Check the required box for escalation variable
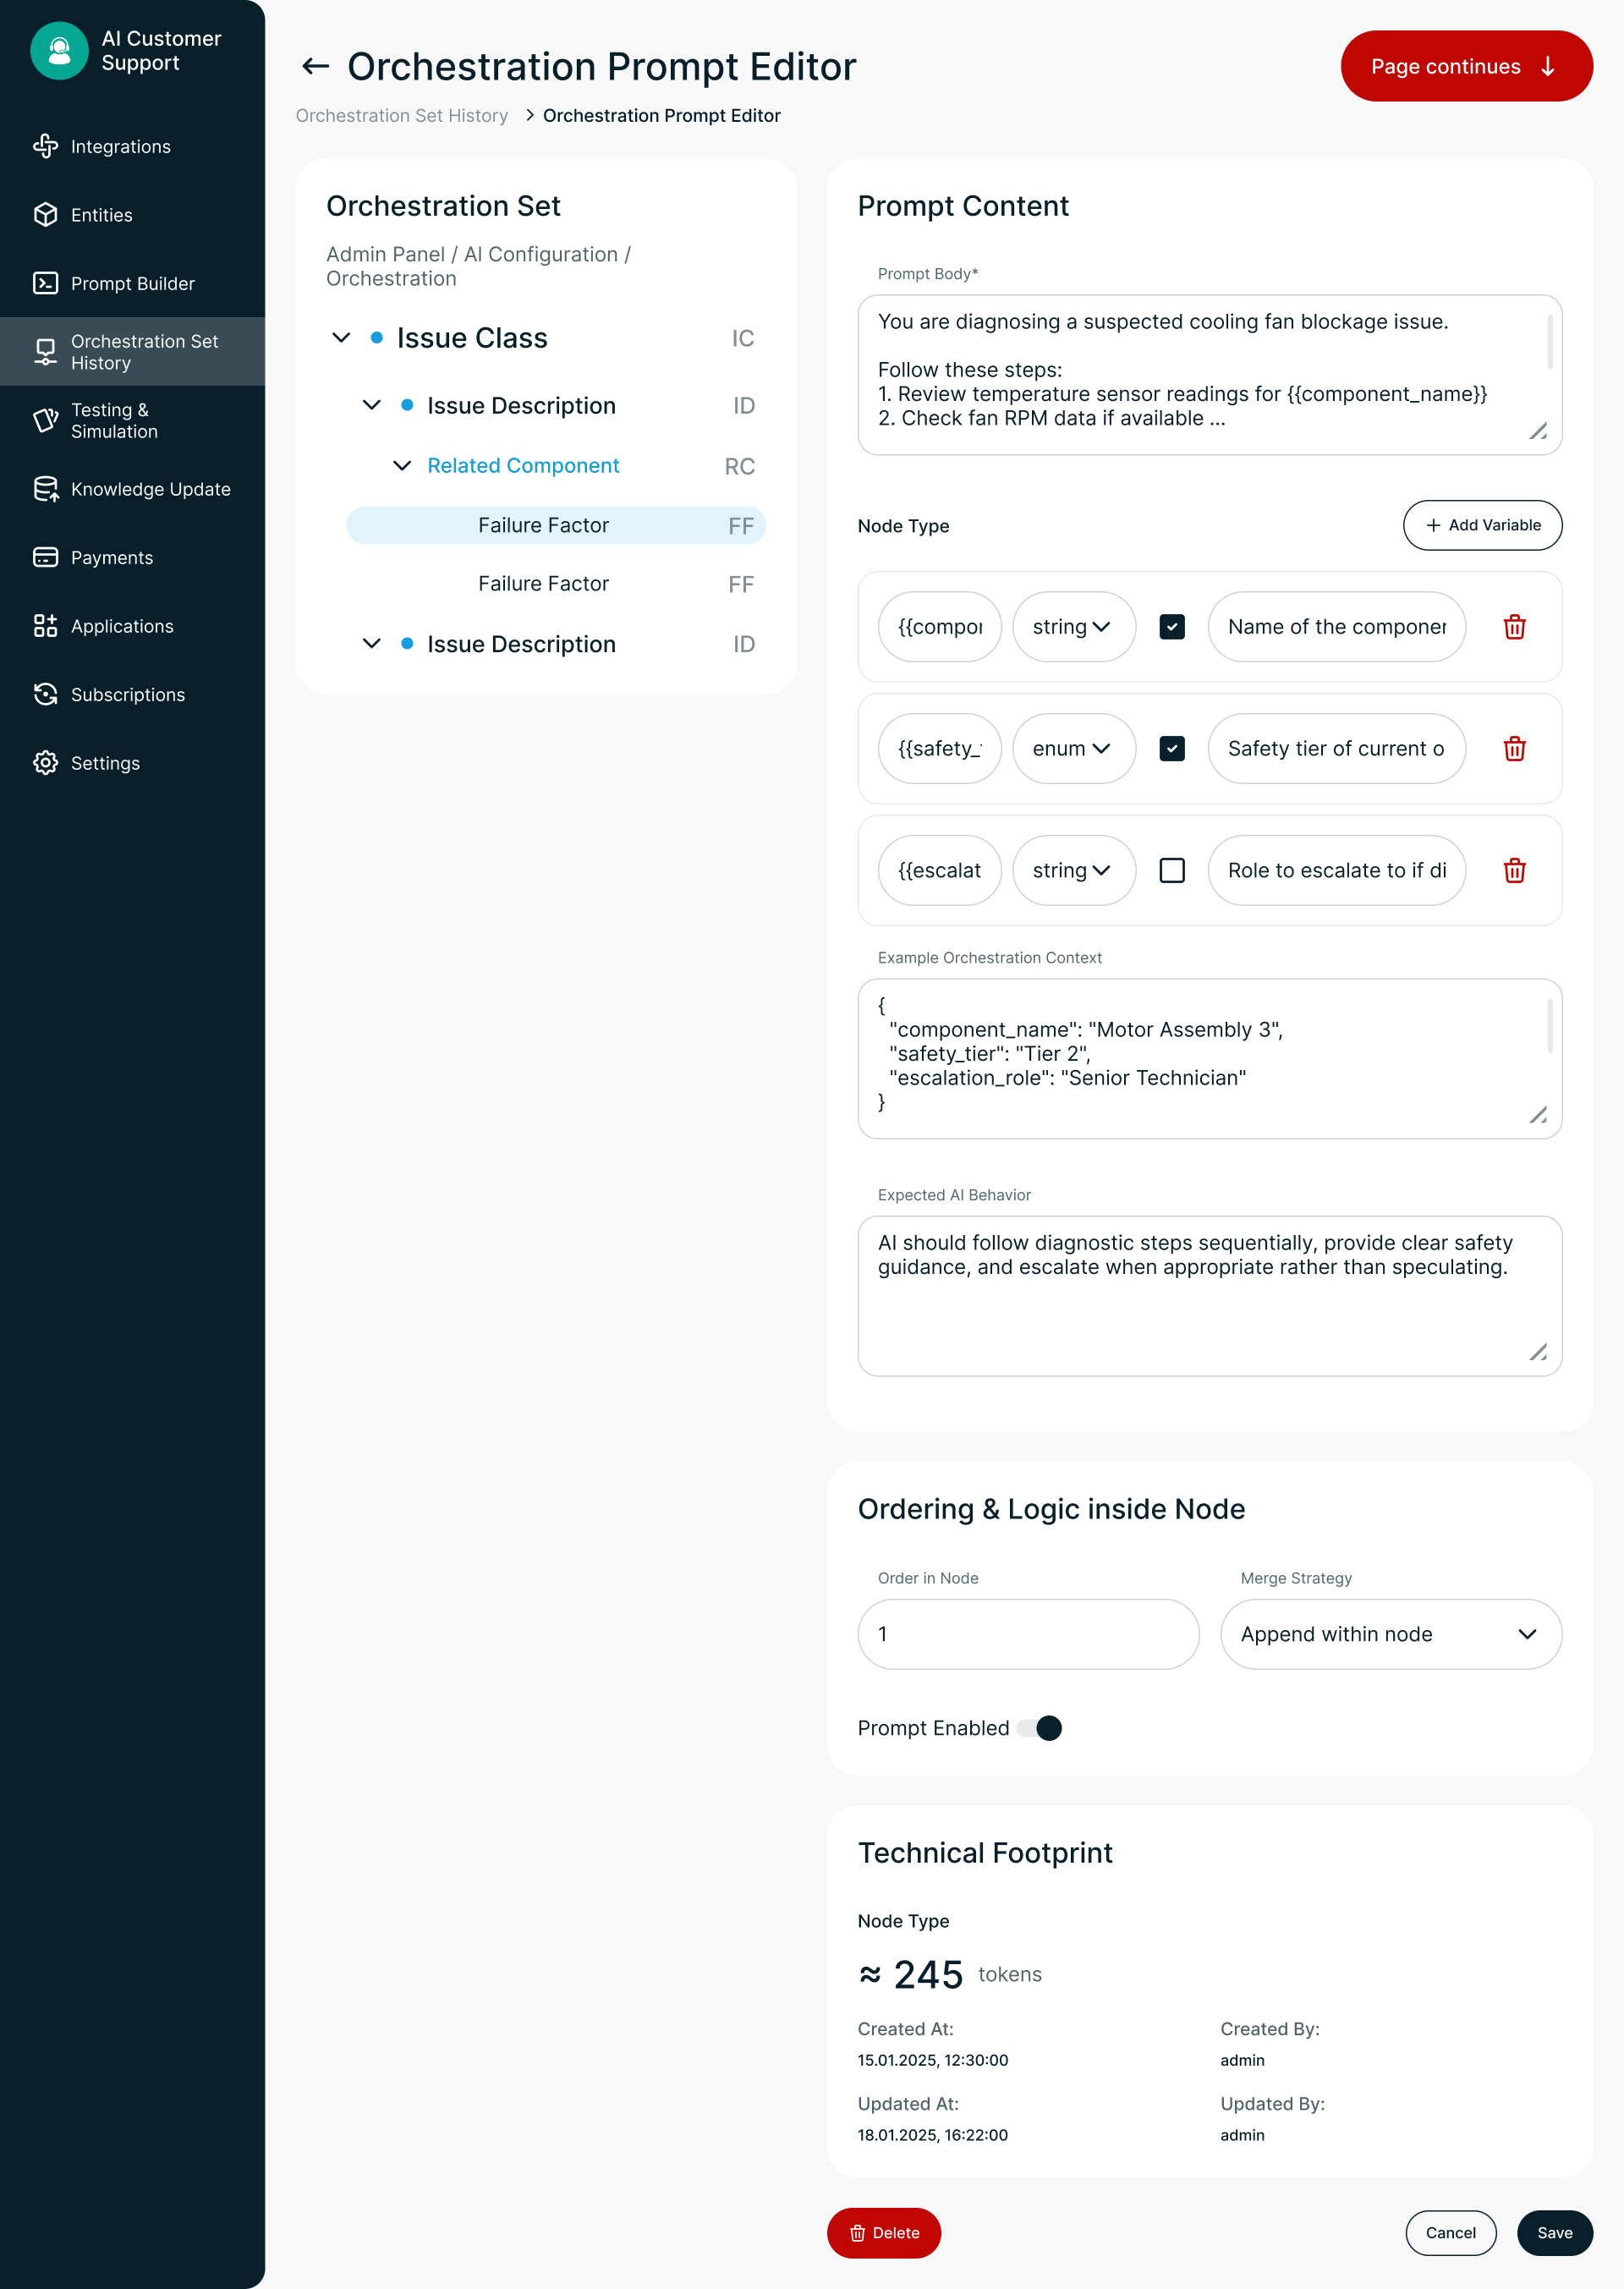1624x2289 pixels. click(x=1171, y=871)
